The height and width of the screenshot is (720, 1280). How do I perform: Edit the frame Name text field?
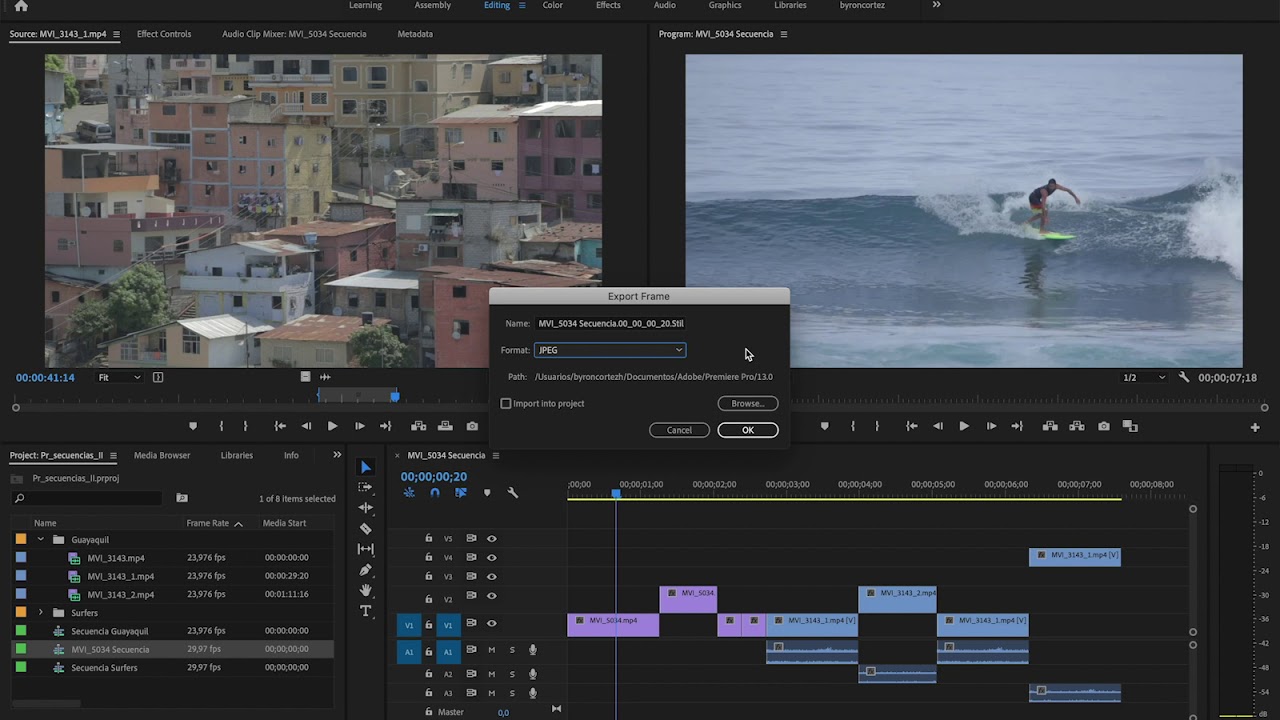click(x=611, y=323)
